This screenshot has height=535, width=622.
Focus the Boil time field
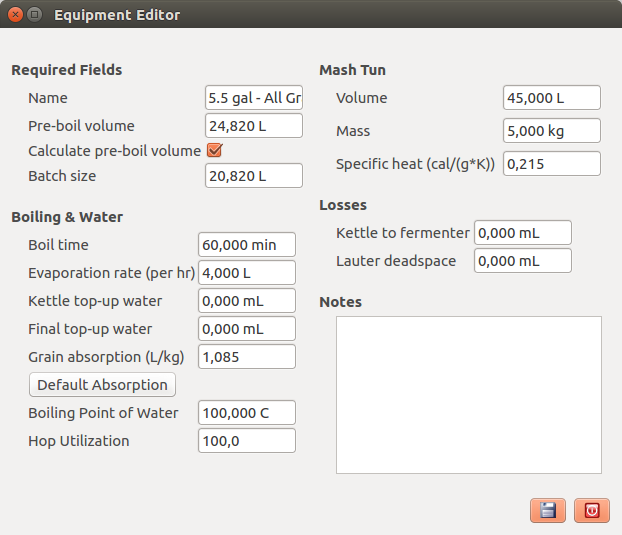pyautogui.click(x=247, y=245)
